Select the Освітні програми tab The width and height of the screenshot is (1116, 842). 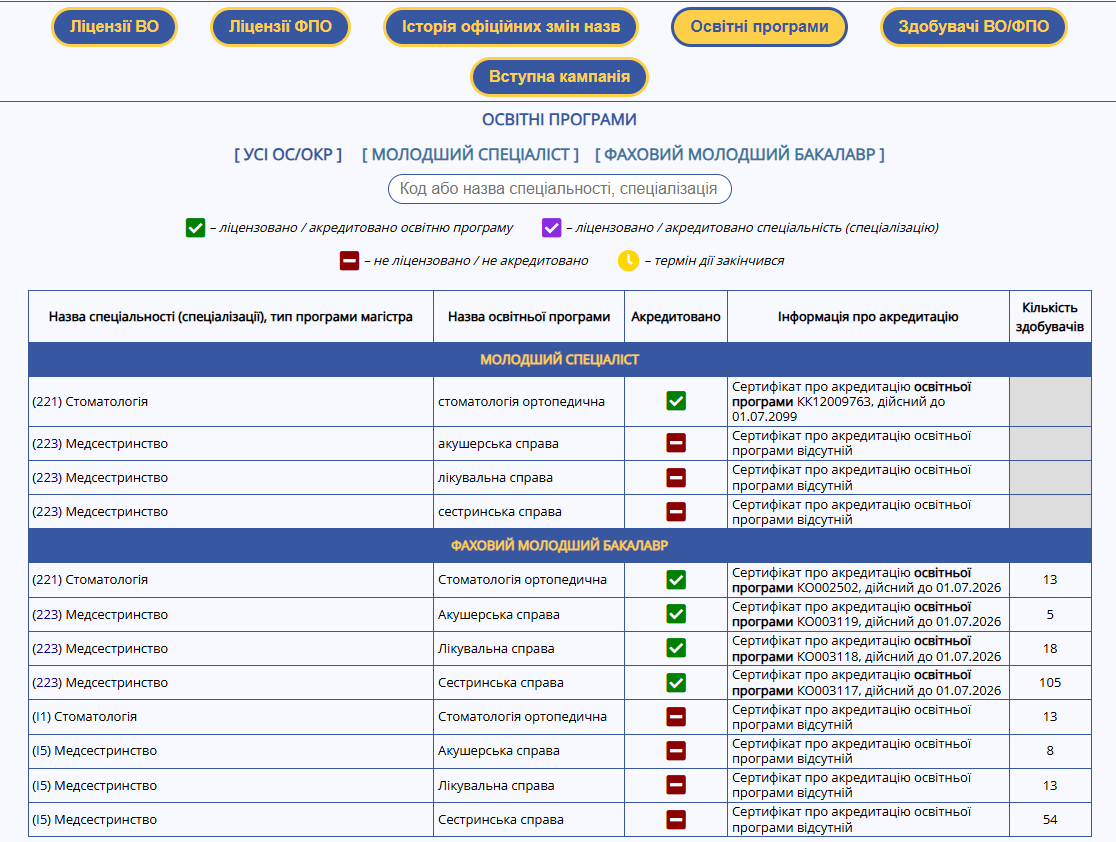tap(759, 27)
